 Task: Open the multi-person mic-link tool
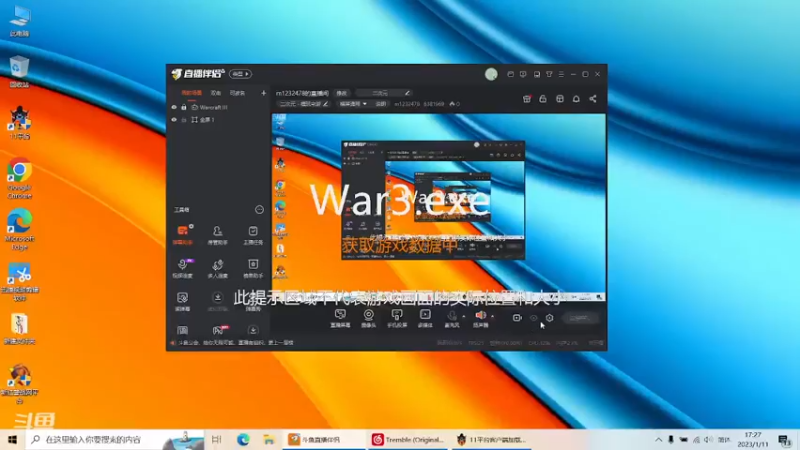(217, 268)
